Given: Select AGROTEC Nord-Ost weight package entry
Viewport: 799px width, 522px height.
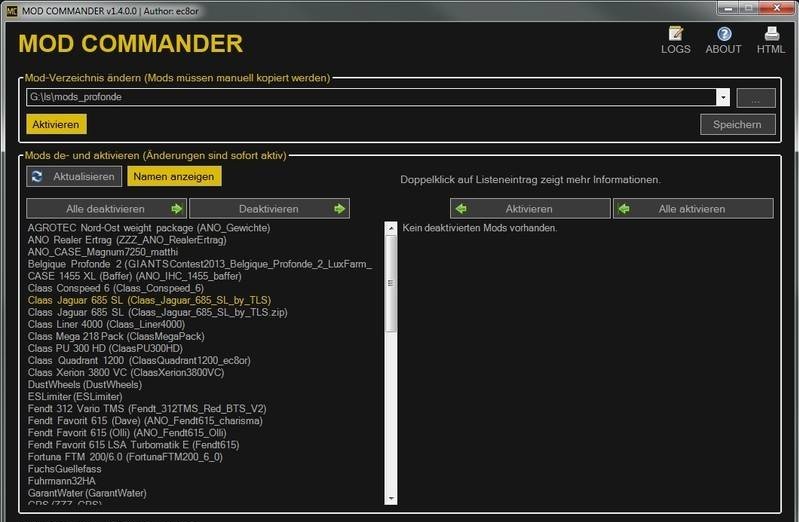Looking at the screenshot, I should pyautogui.click(x=149, y=228).
